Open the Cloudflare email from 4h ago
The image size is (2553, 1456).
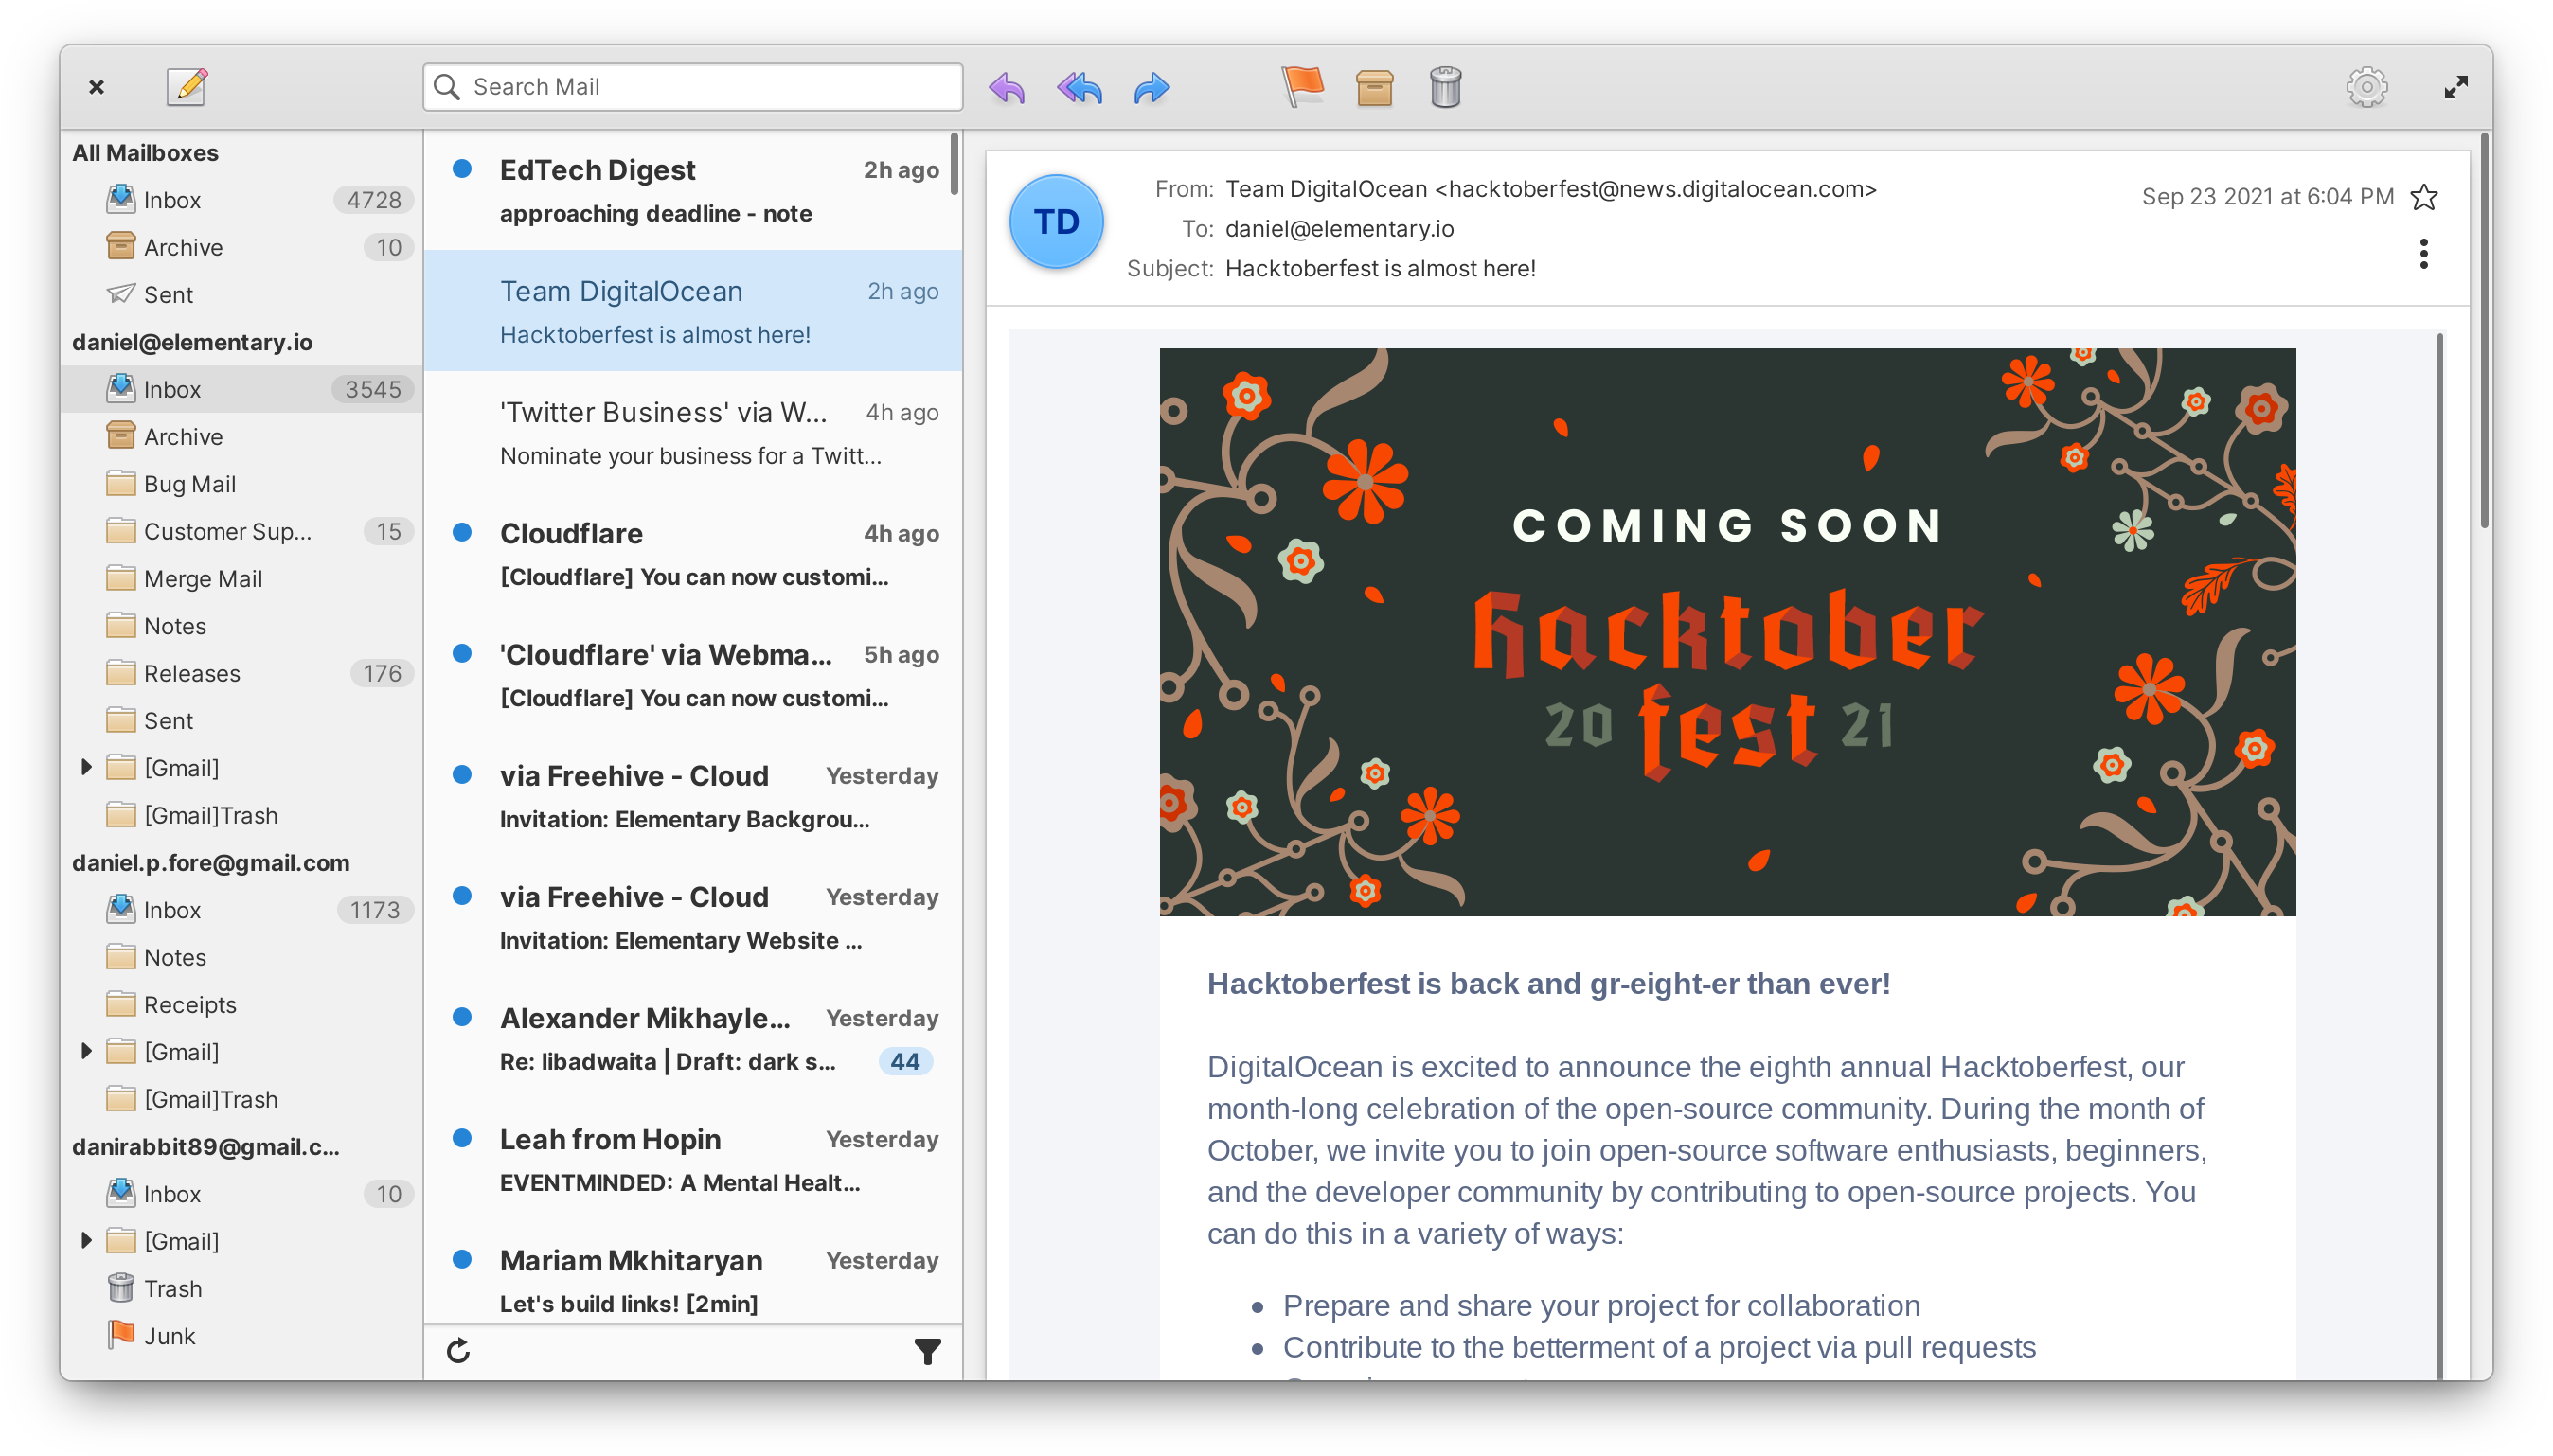(x=692, y=554)
